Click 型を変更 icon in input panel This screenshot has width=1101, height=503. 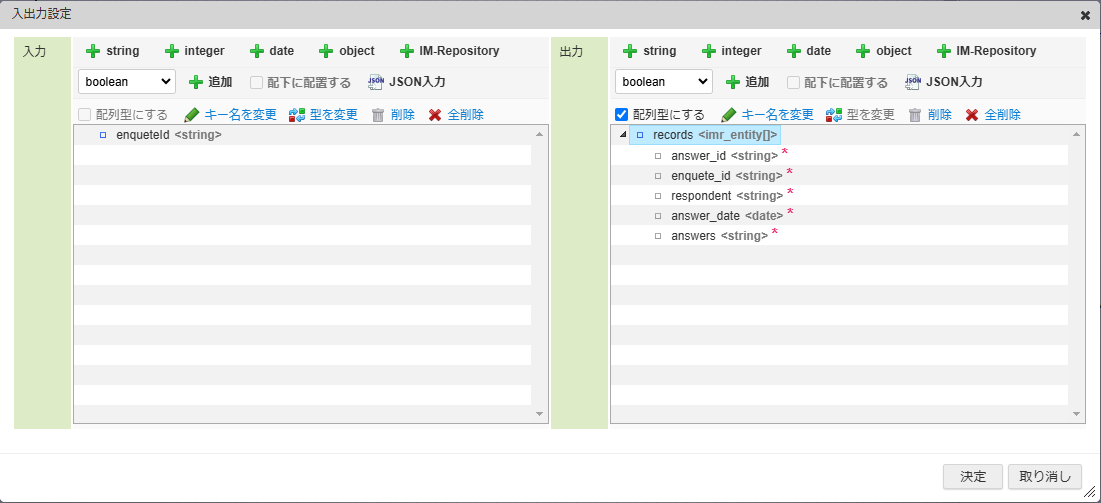297,115
